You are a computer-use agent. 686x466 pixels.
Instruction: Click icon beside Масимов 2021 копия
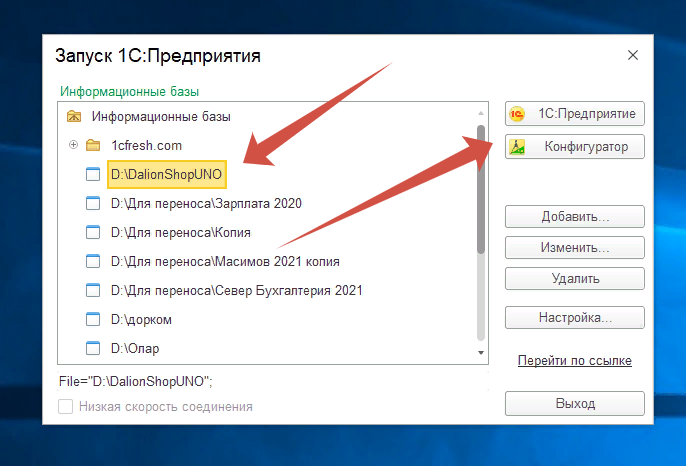coord(93,261)
